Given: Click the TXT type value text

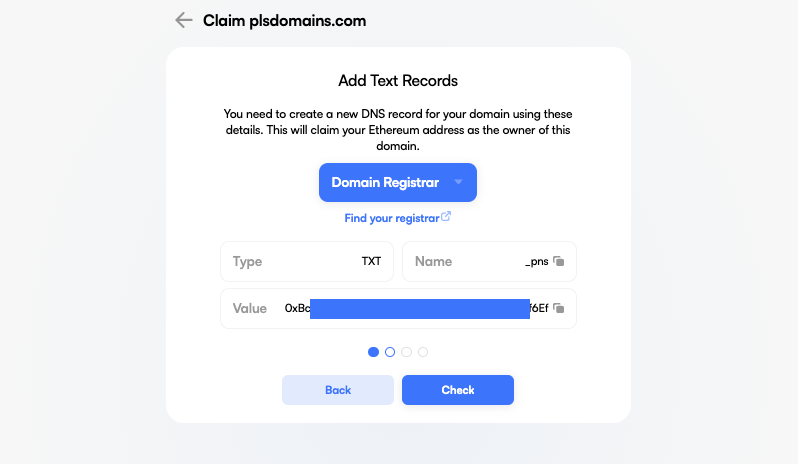Looking at the screenshot, I should tap(371, 261).
